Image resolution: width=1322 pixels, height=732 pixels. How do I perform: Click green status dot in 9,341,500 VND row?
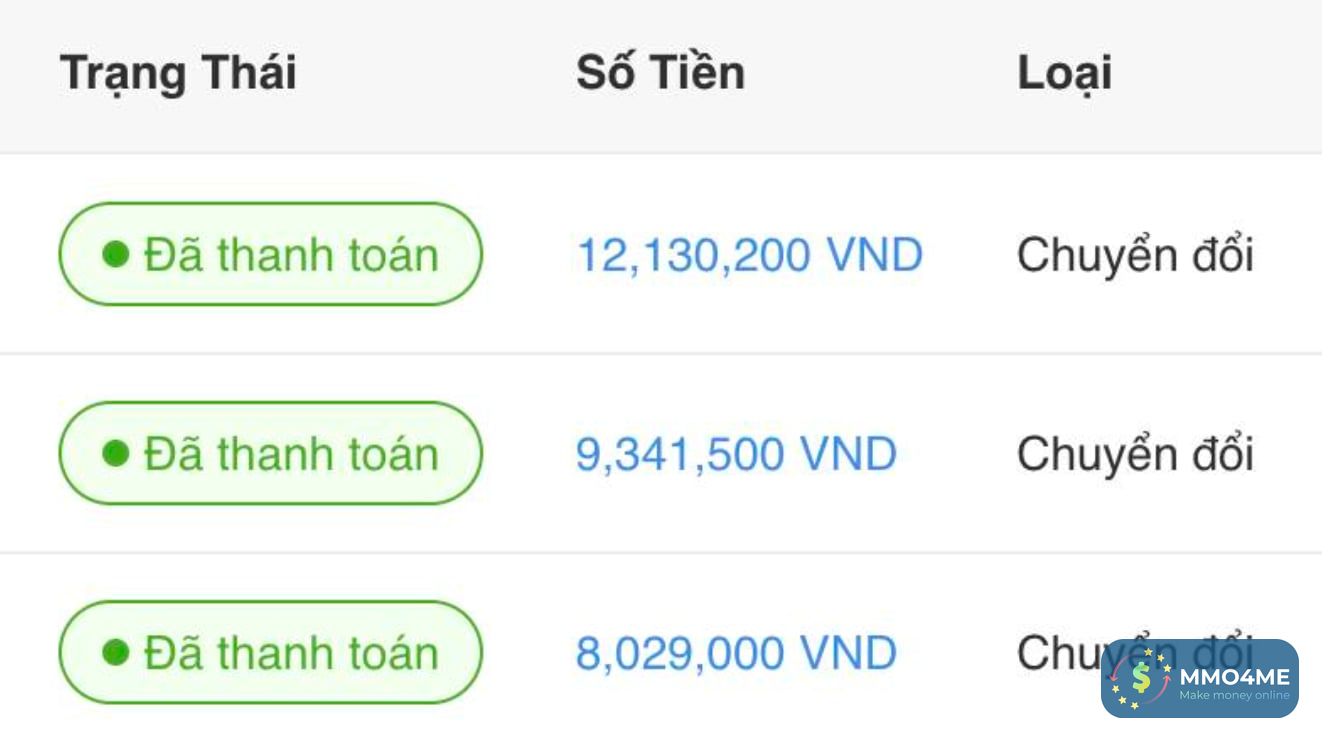(x=116, y=453)
